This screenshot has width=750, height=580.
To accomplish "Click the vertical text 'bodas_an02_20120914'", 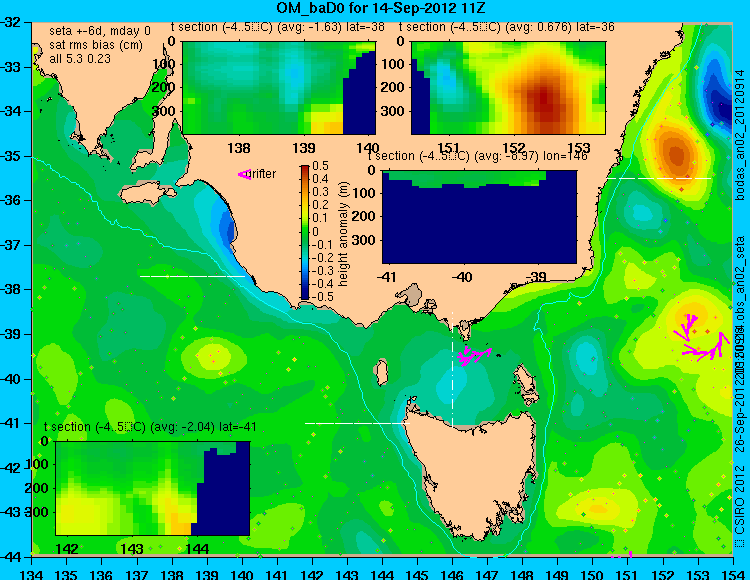I will point(739,135).
